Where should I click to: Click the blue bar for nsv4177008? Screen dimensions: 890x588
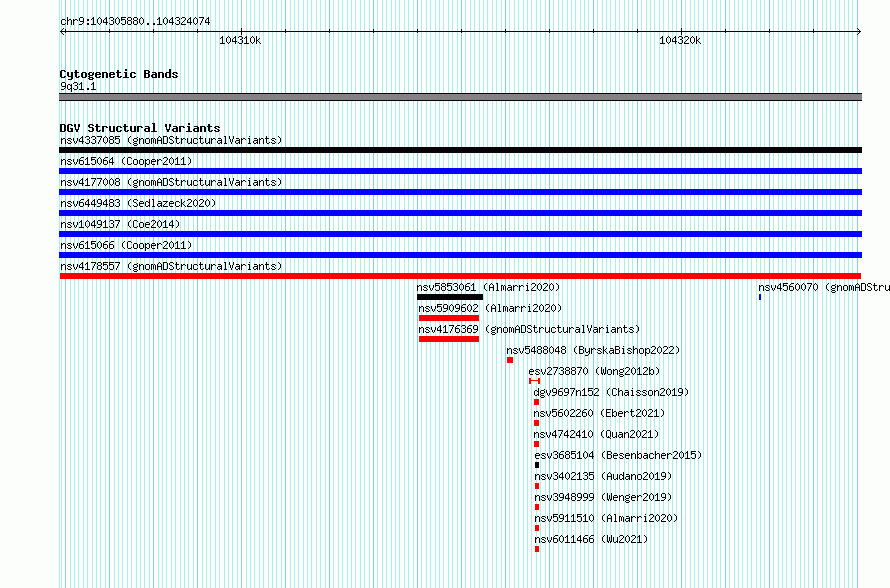460,192
